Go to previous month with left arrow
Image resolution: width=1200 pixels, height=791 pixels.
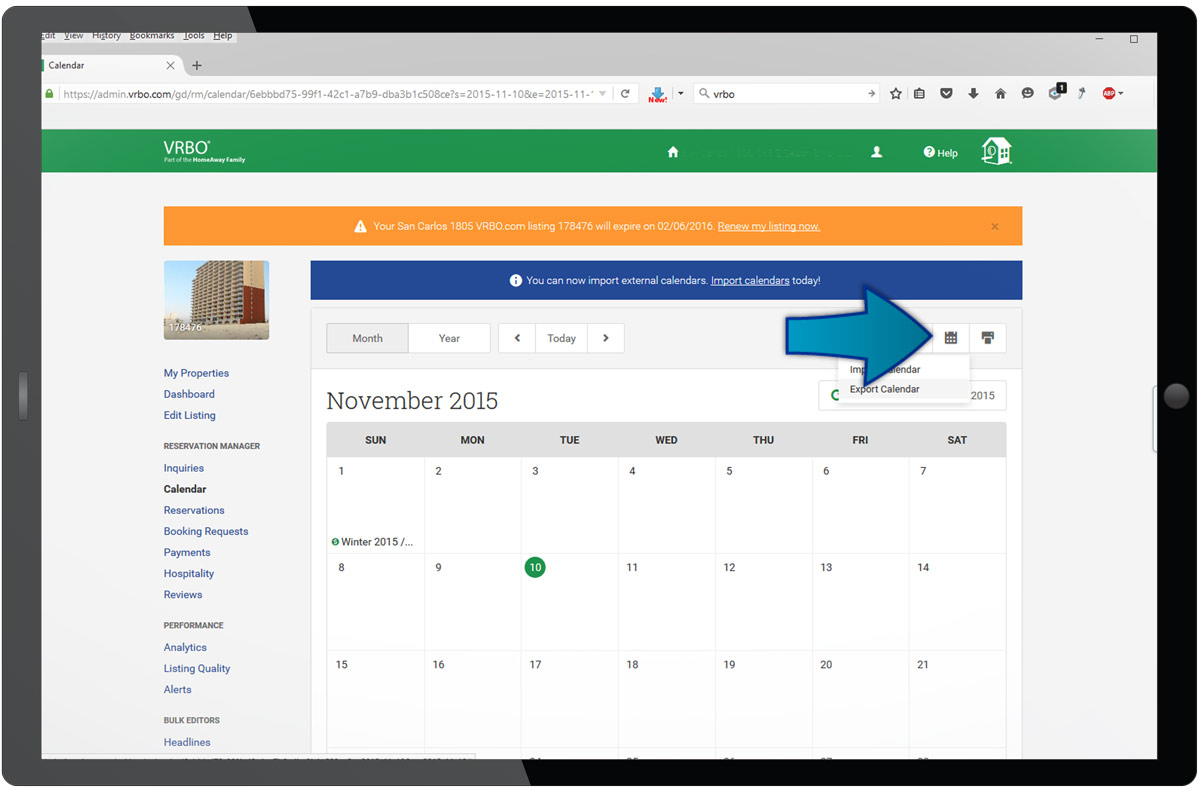coord(517,338)
